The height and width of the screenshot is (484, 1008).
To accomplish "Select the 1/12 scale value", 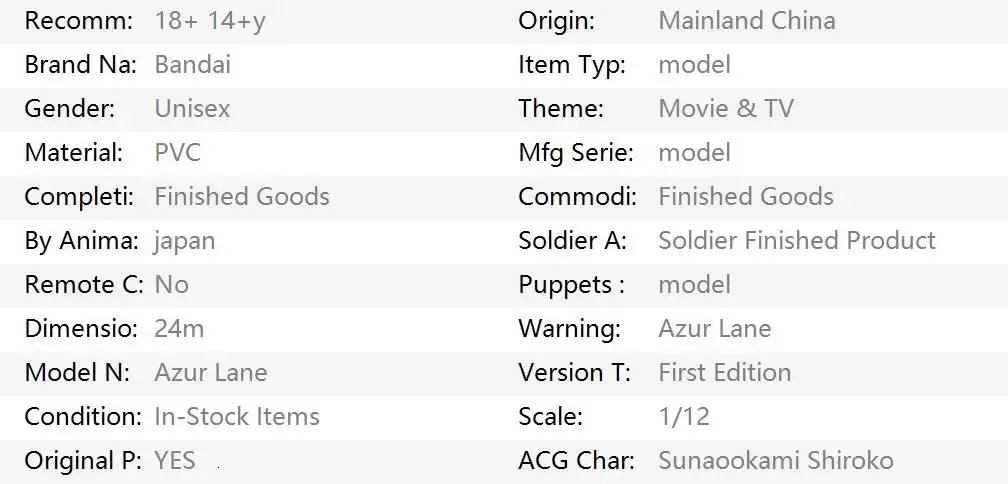I will click(684, 417).
